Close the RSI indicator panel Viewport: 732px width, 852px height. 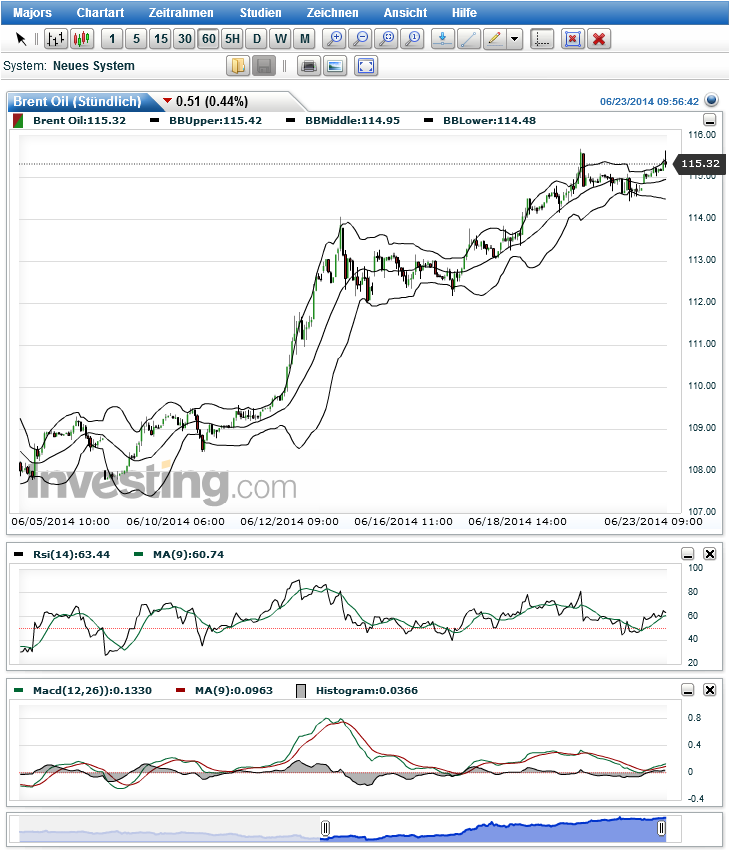(710, 554)
